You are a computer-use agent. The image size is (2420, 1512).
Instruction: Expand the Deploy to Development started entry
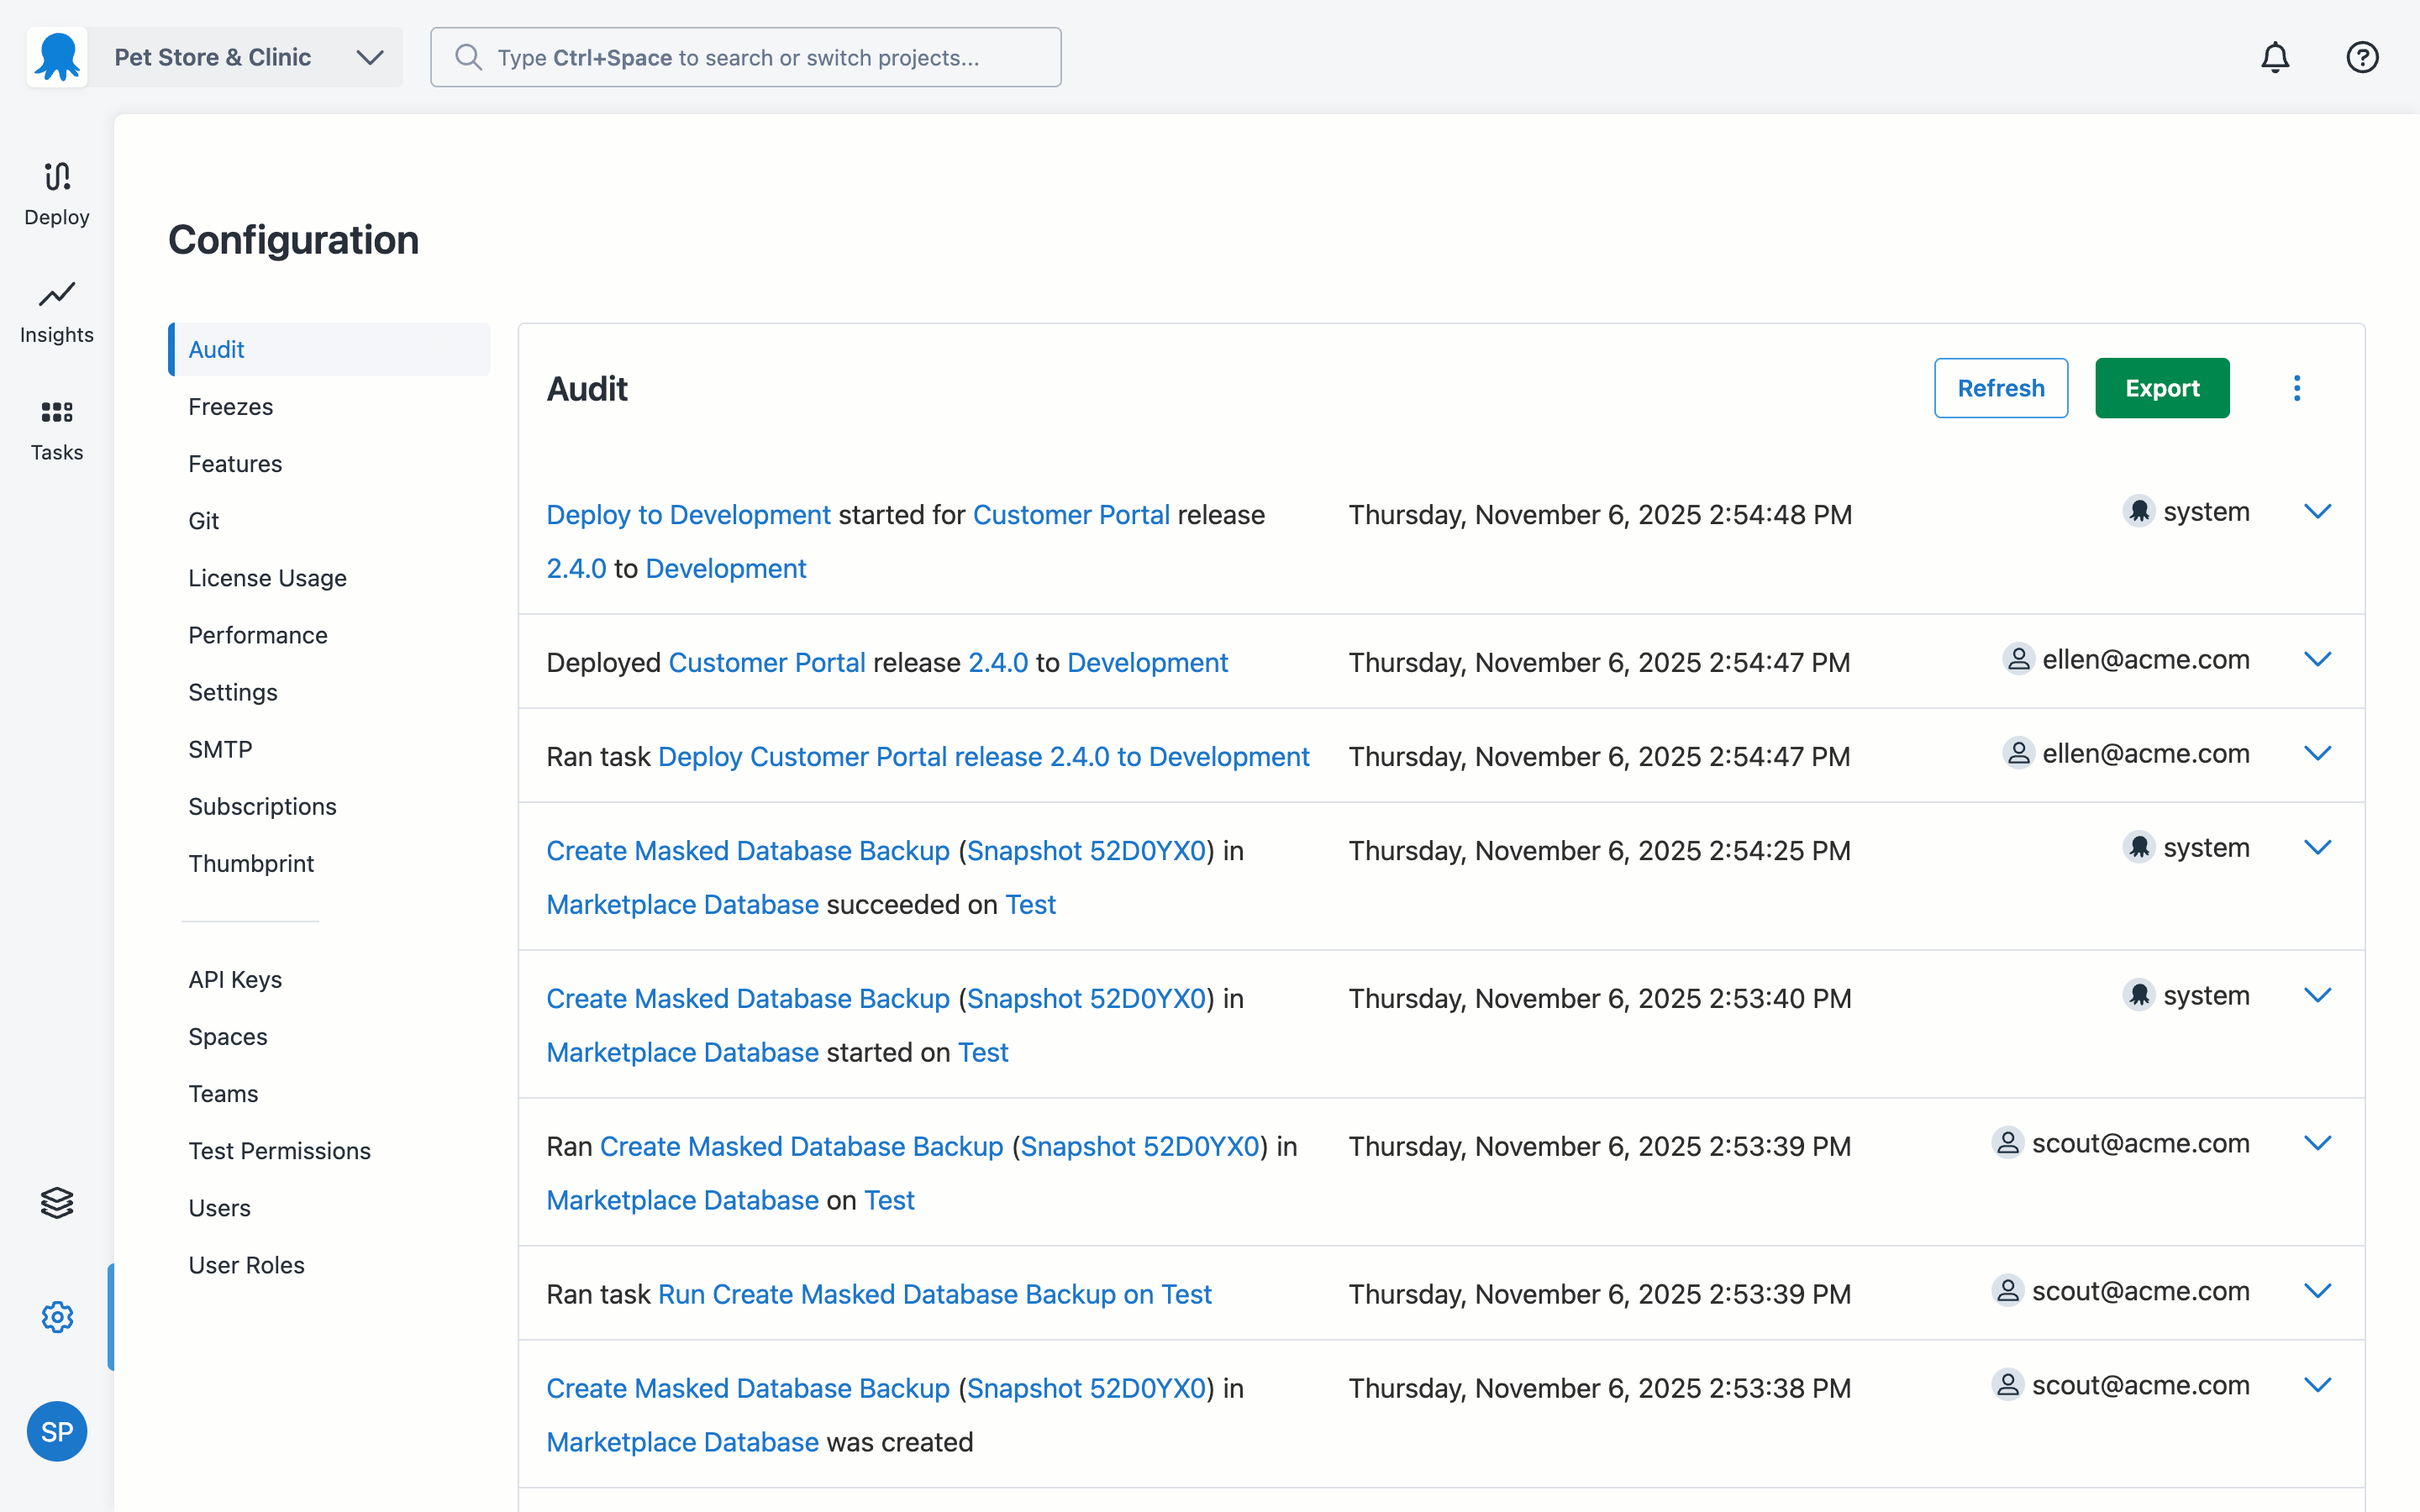tap(2317, 512)
